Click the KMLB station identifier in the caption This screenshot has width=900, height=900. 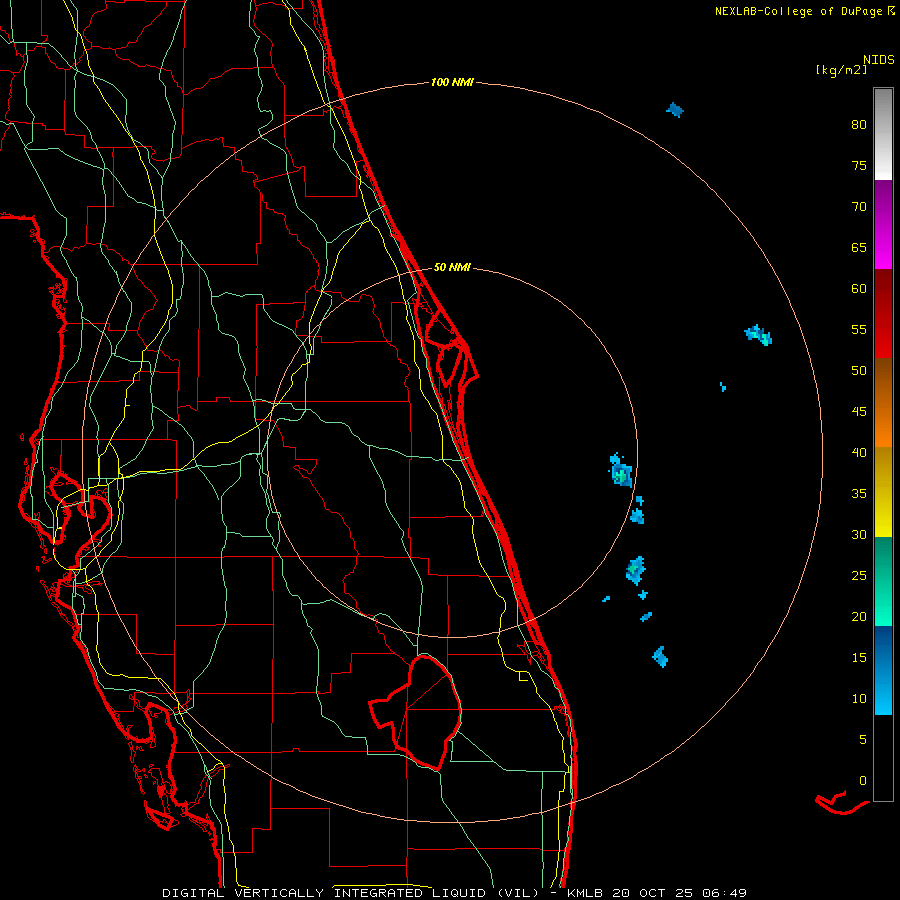point(585,893)
